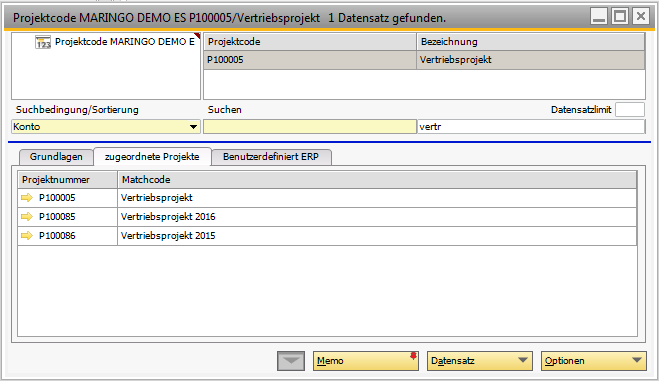Switch to the Grundlagen tab
Screen dimensions: 659x381
coord(56,157)
